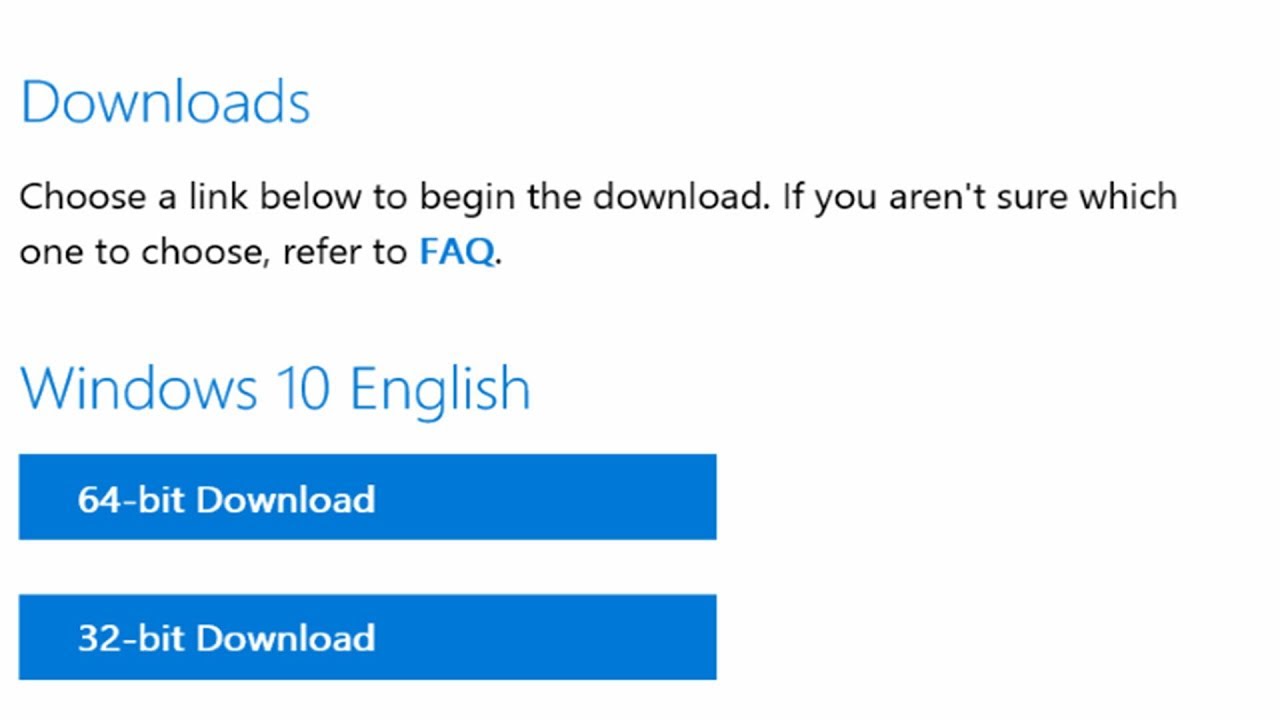Click the '32-bit' text on the second button
1280x720 pixels.
(x=131, y=638)
